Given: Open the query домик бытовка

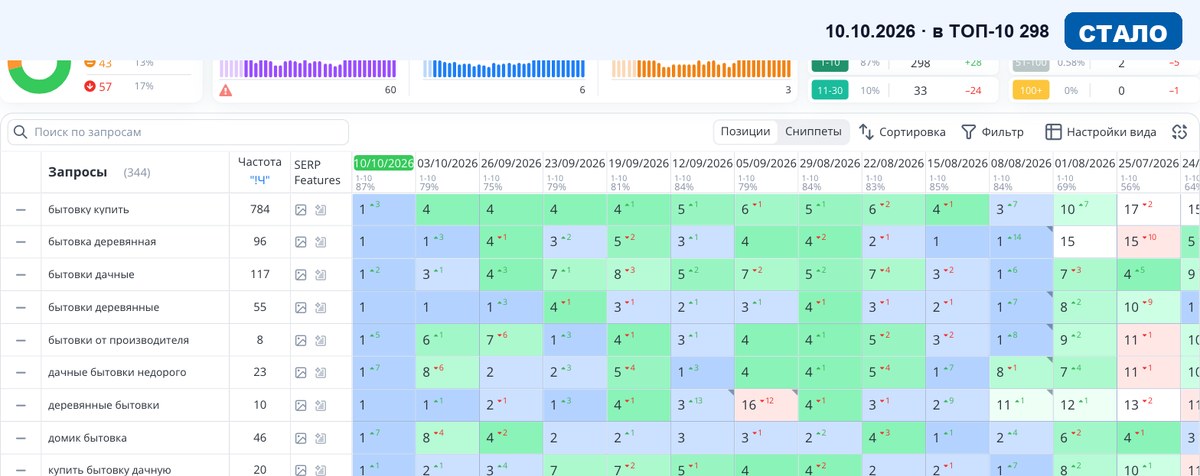Looking at the screenshot, I should pyautogui.click(x=87, y=438).
